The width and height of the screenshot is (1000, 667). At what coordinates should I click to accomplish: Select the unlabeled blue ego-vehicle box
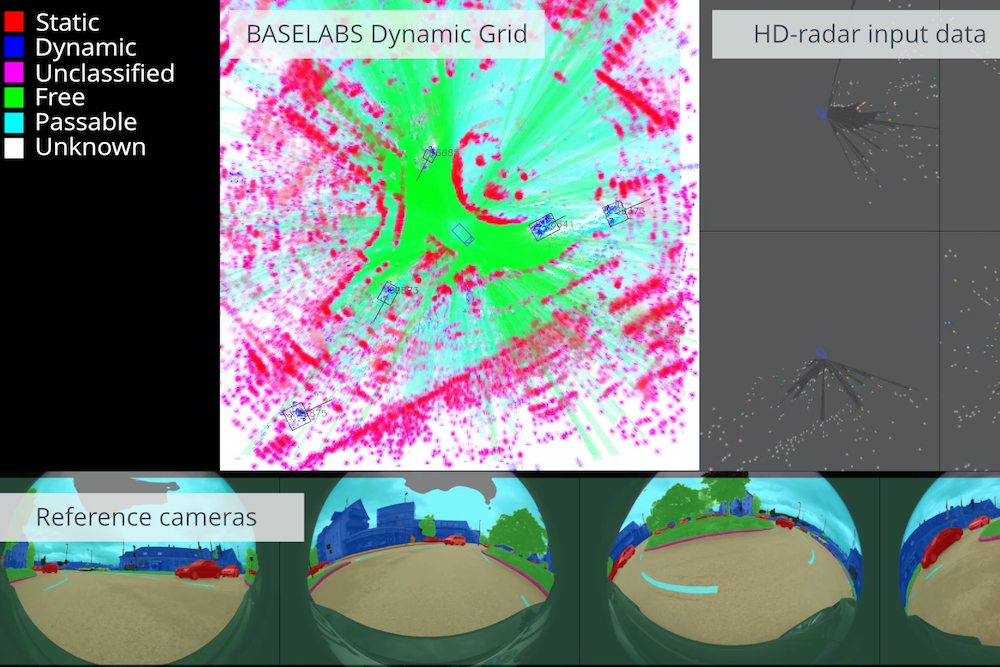[x=462, y=234]
